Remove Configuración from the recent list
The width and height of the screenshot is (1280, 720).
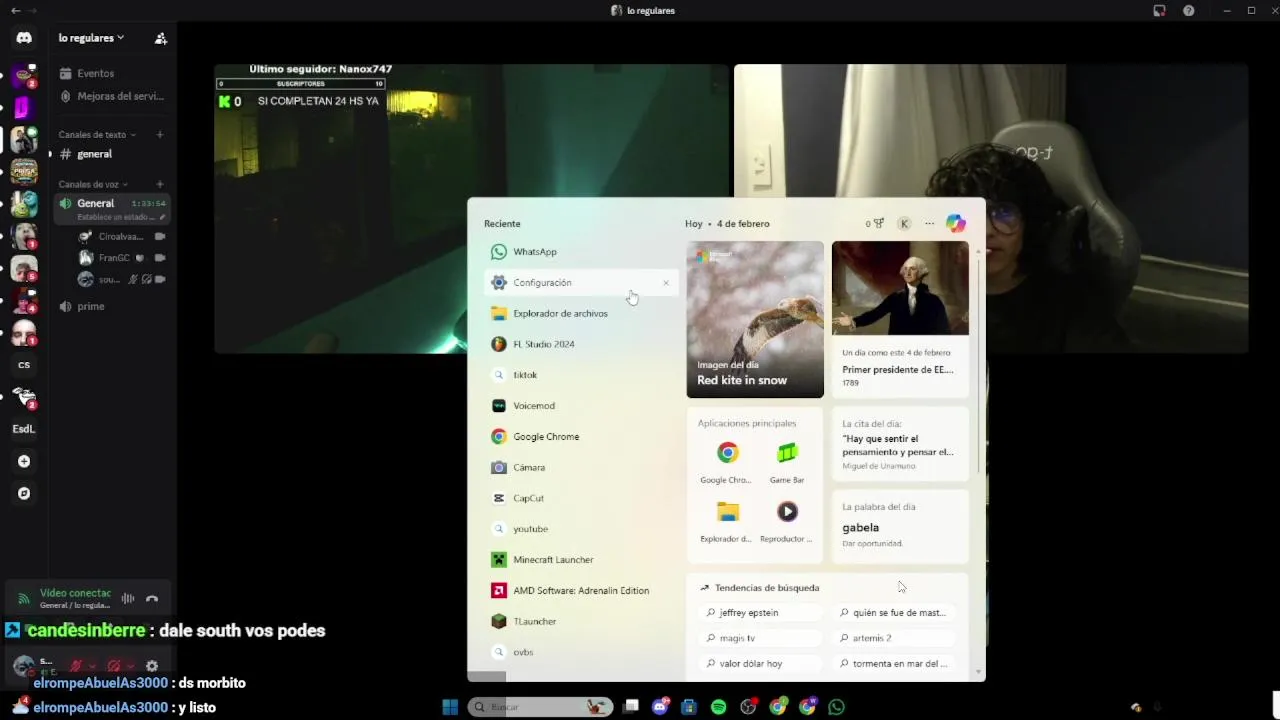tap(666, 283)
